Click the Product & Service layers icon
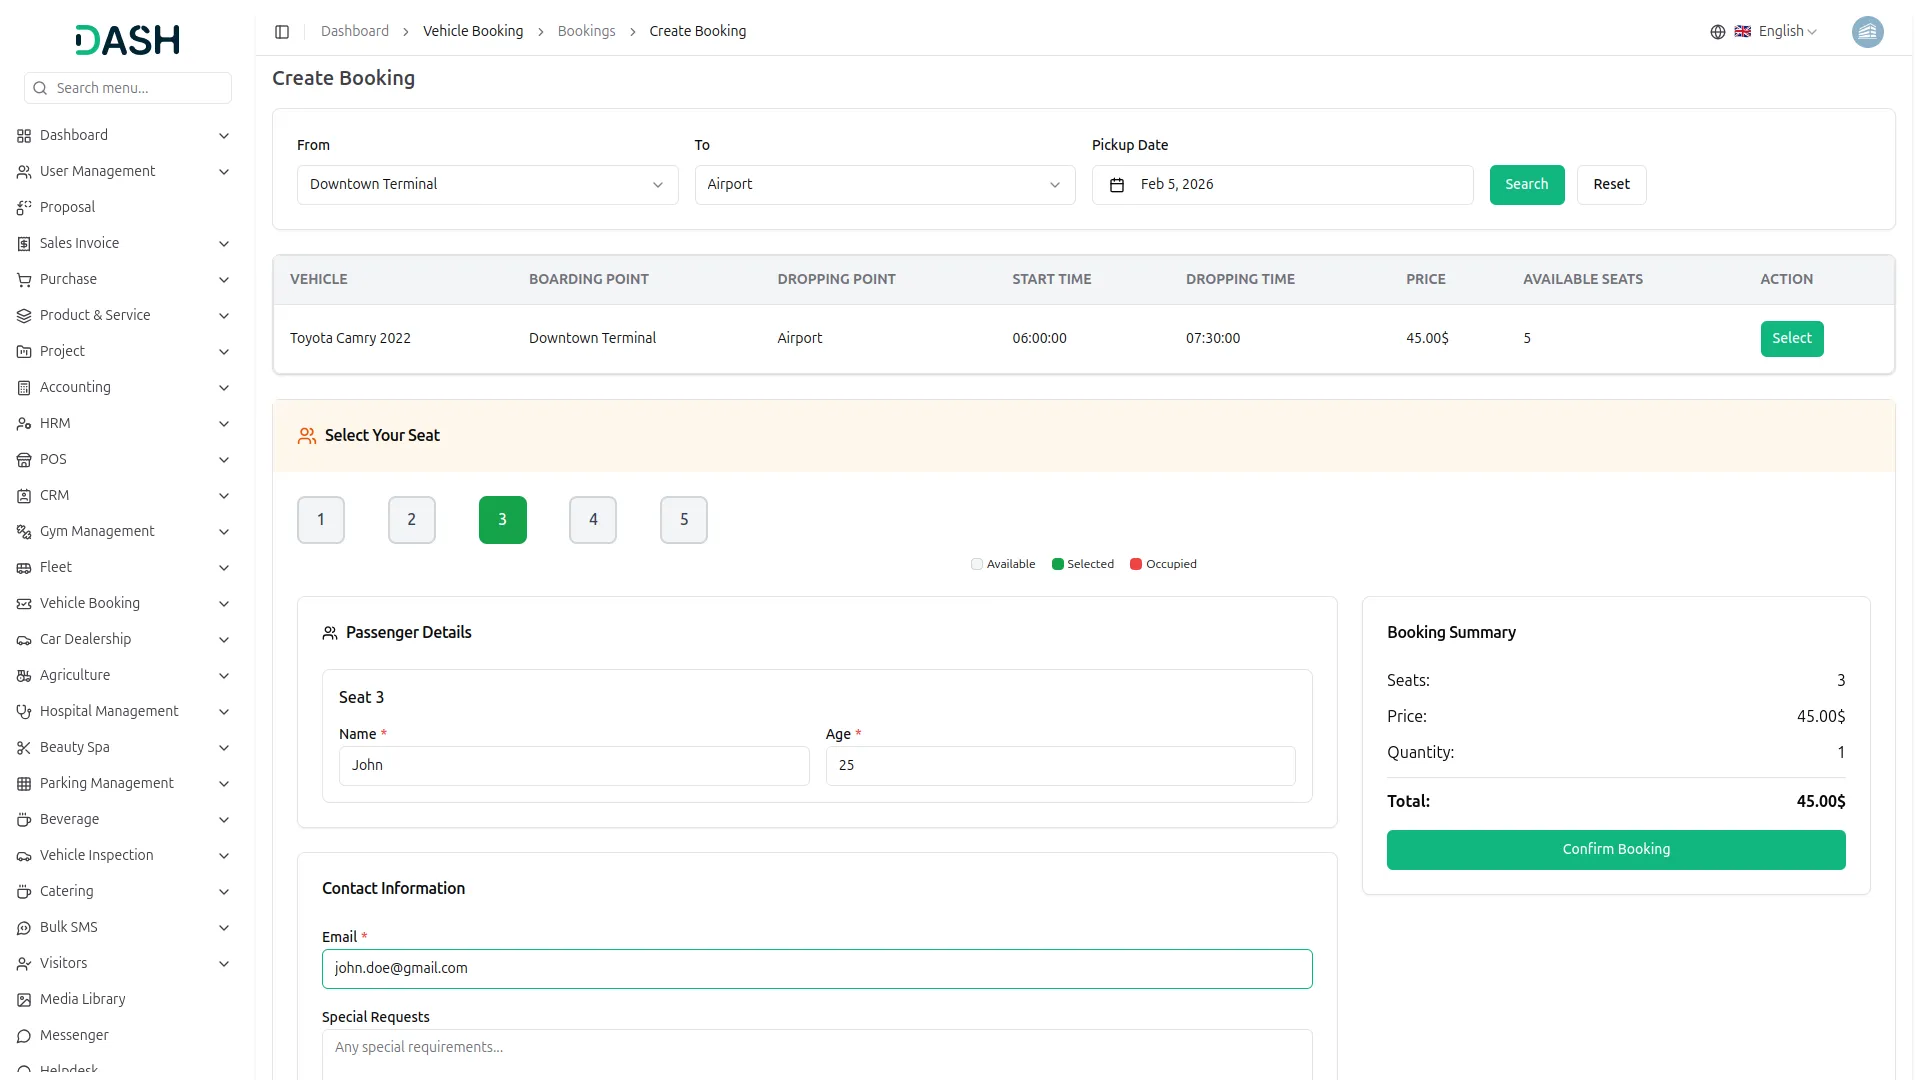Viewport: 1920px width, 1080px height. tap(24, 316)
